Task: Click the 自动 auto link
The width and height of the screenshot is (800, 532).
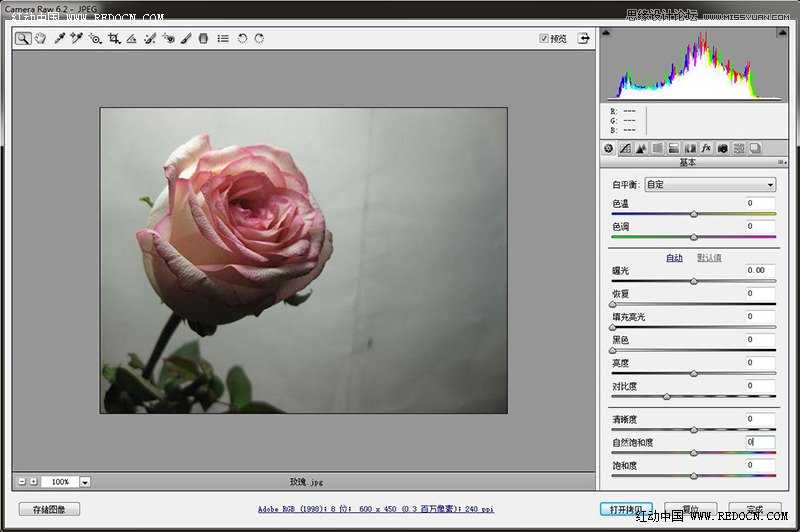Action: tap(674, 258)
